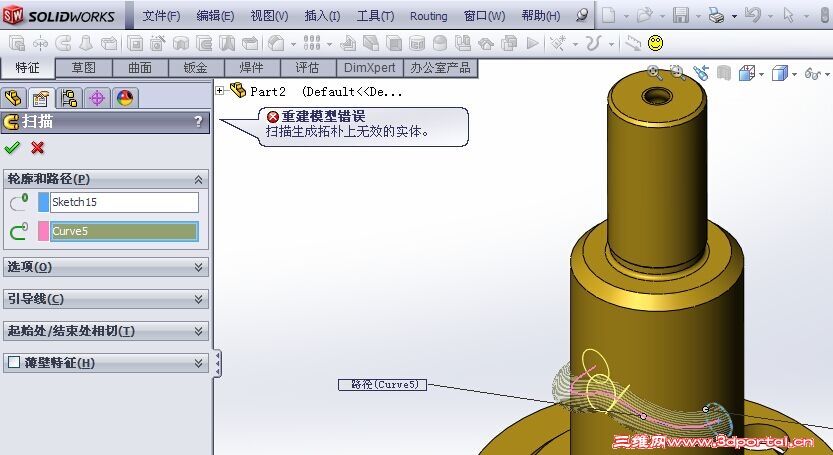Click the Section View icon
The height and width of the screenshot is (455, 833).
point(724,73)
